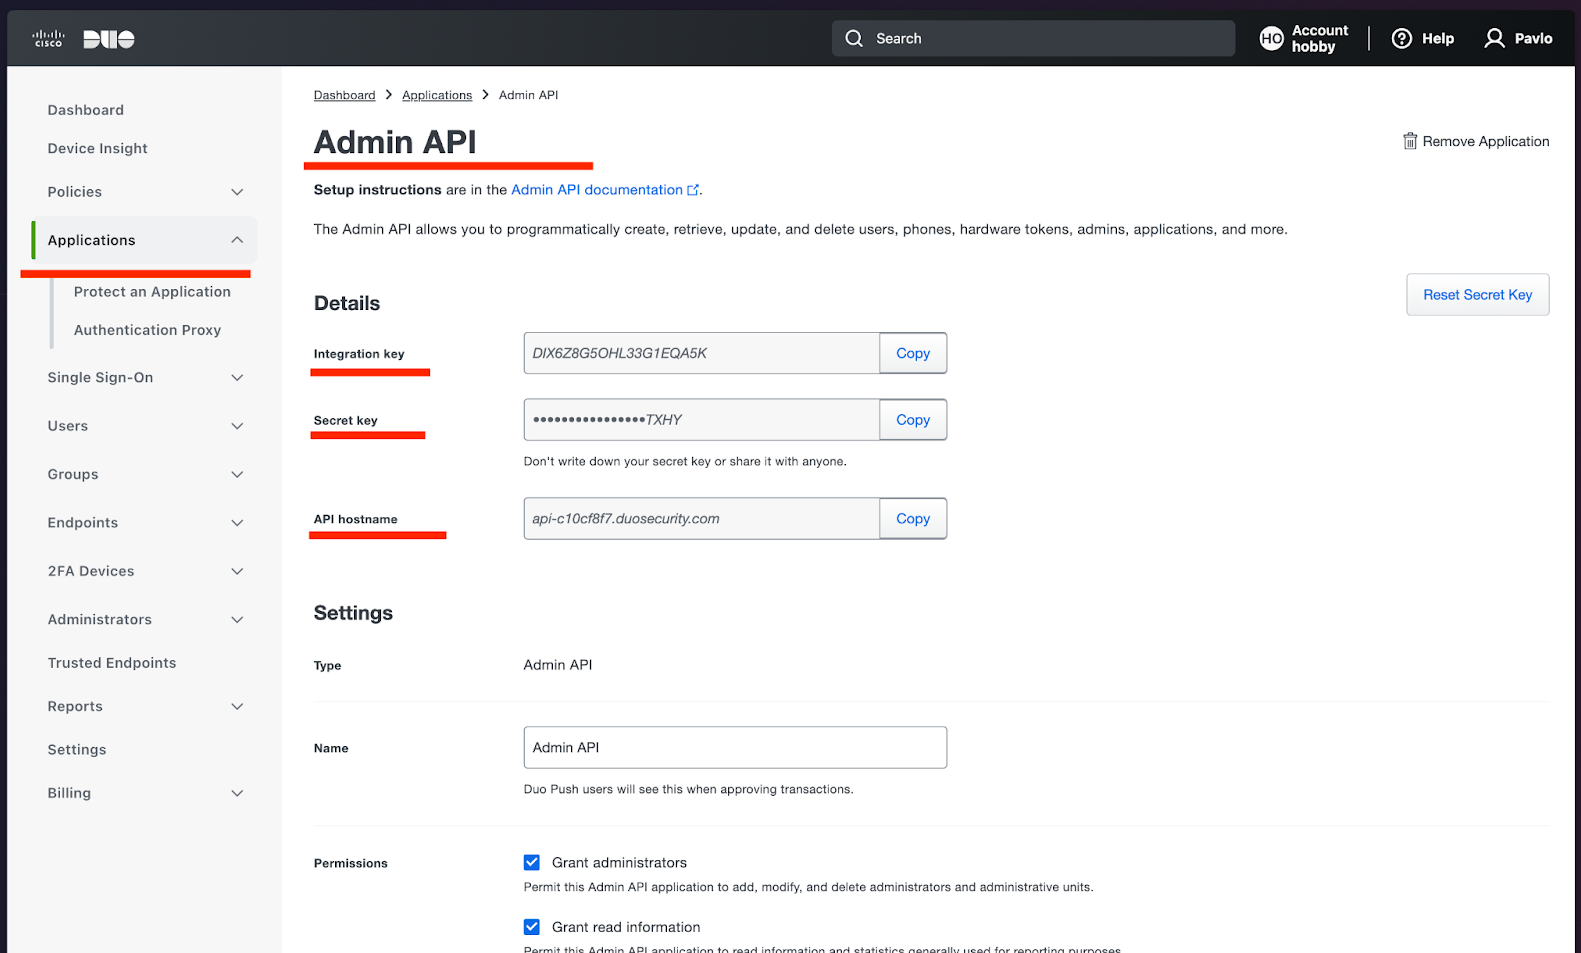1581x953 pixels.
Task: Click the HO account avatar icon
Action: click(1271, 39)
